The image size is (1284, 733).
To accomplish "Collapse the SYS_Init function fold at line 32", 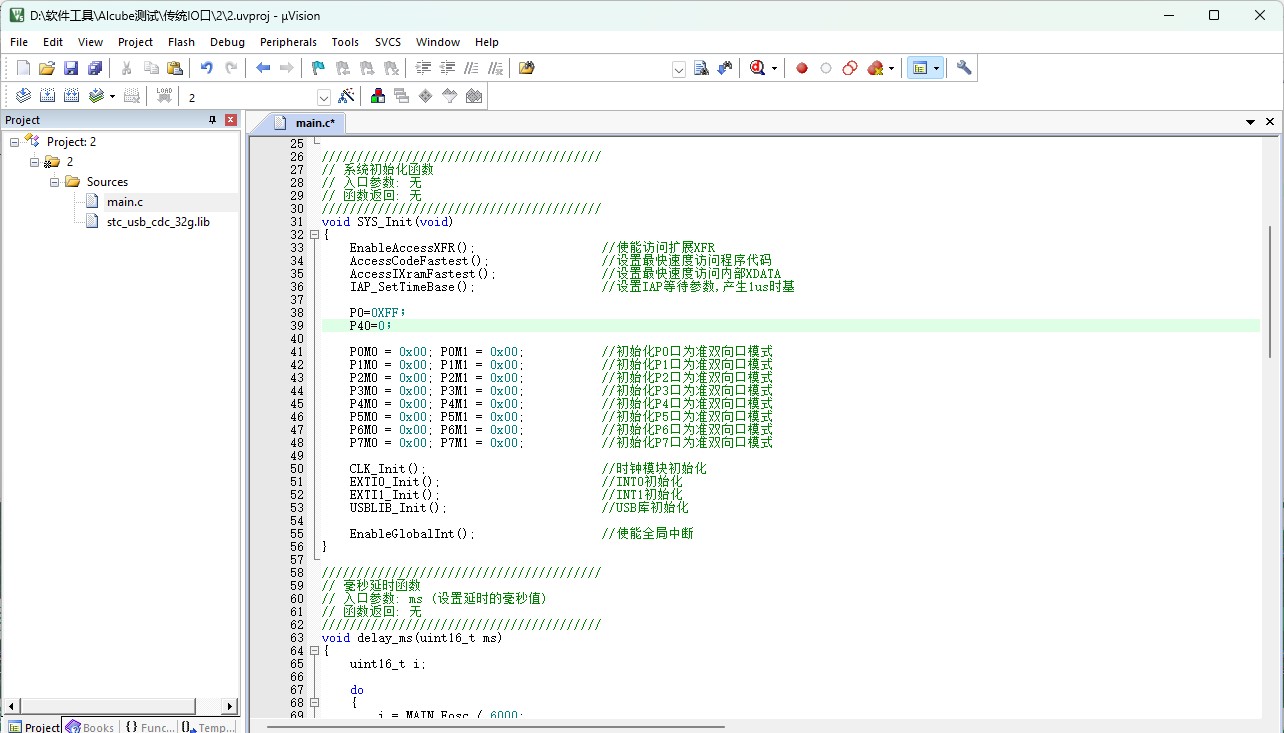I will [313, 235].
